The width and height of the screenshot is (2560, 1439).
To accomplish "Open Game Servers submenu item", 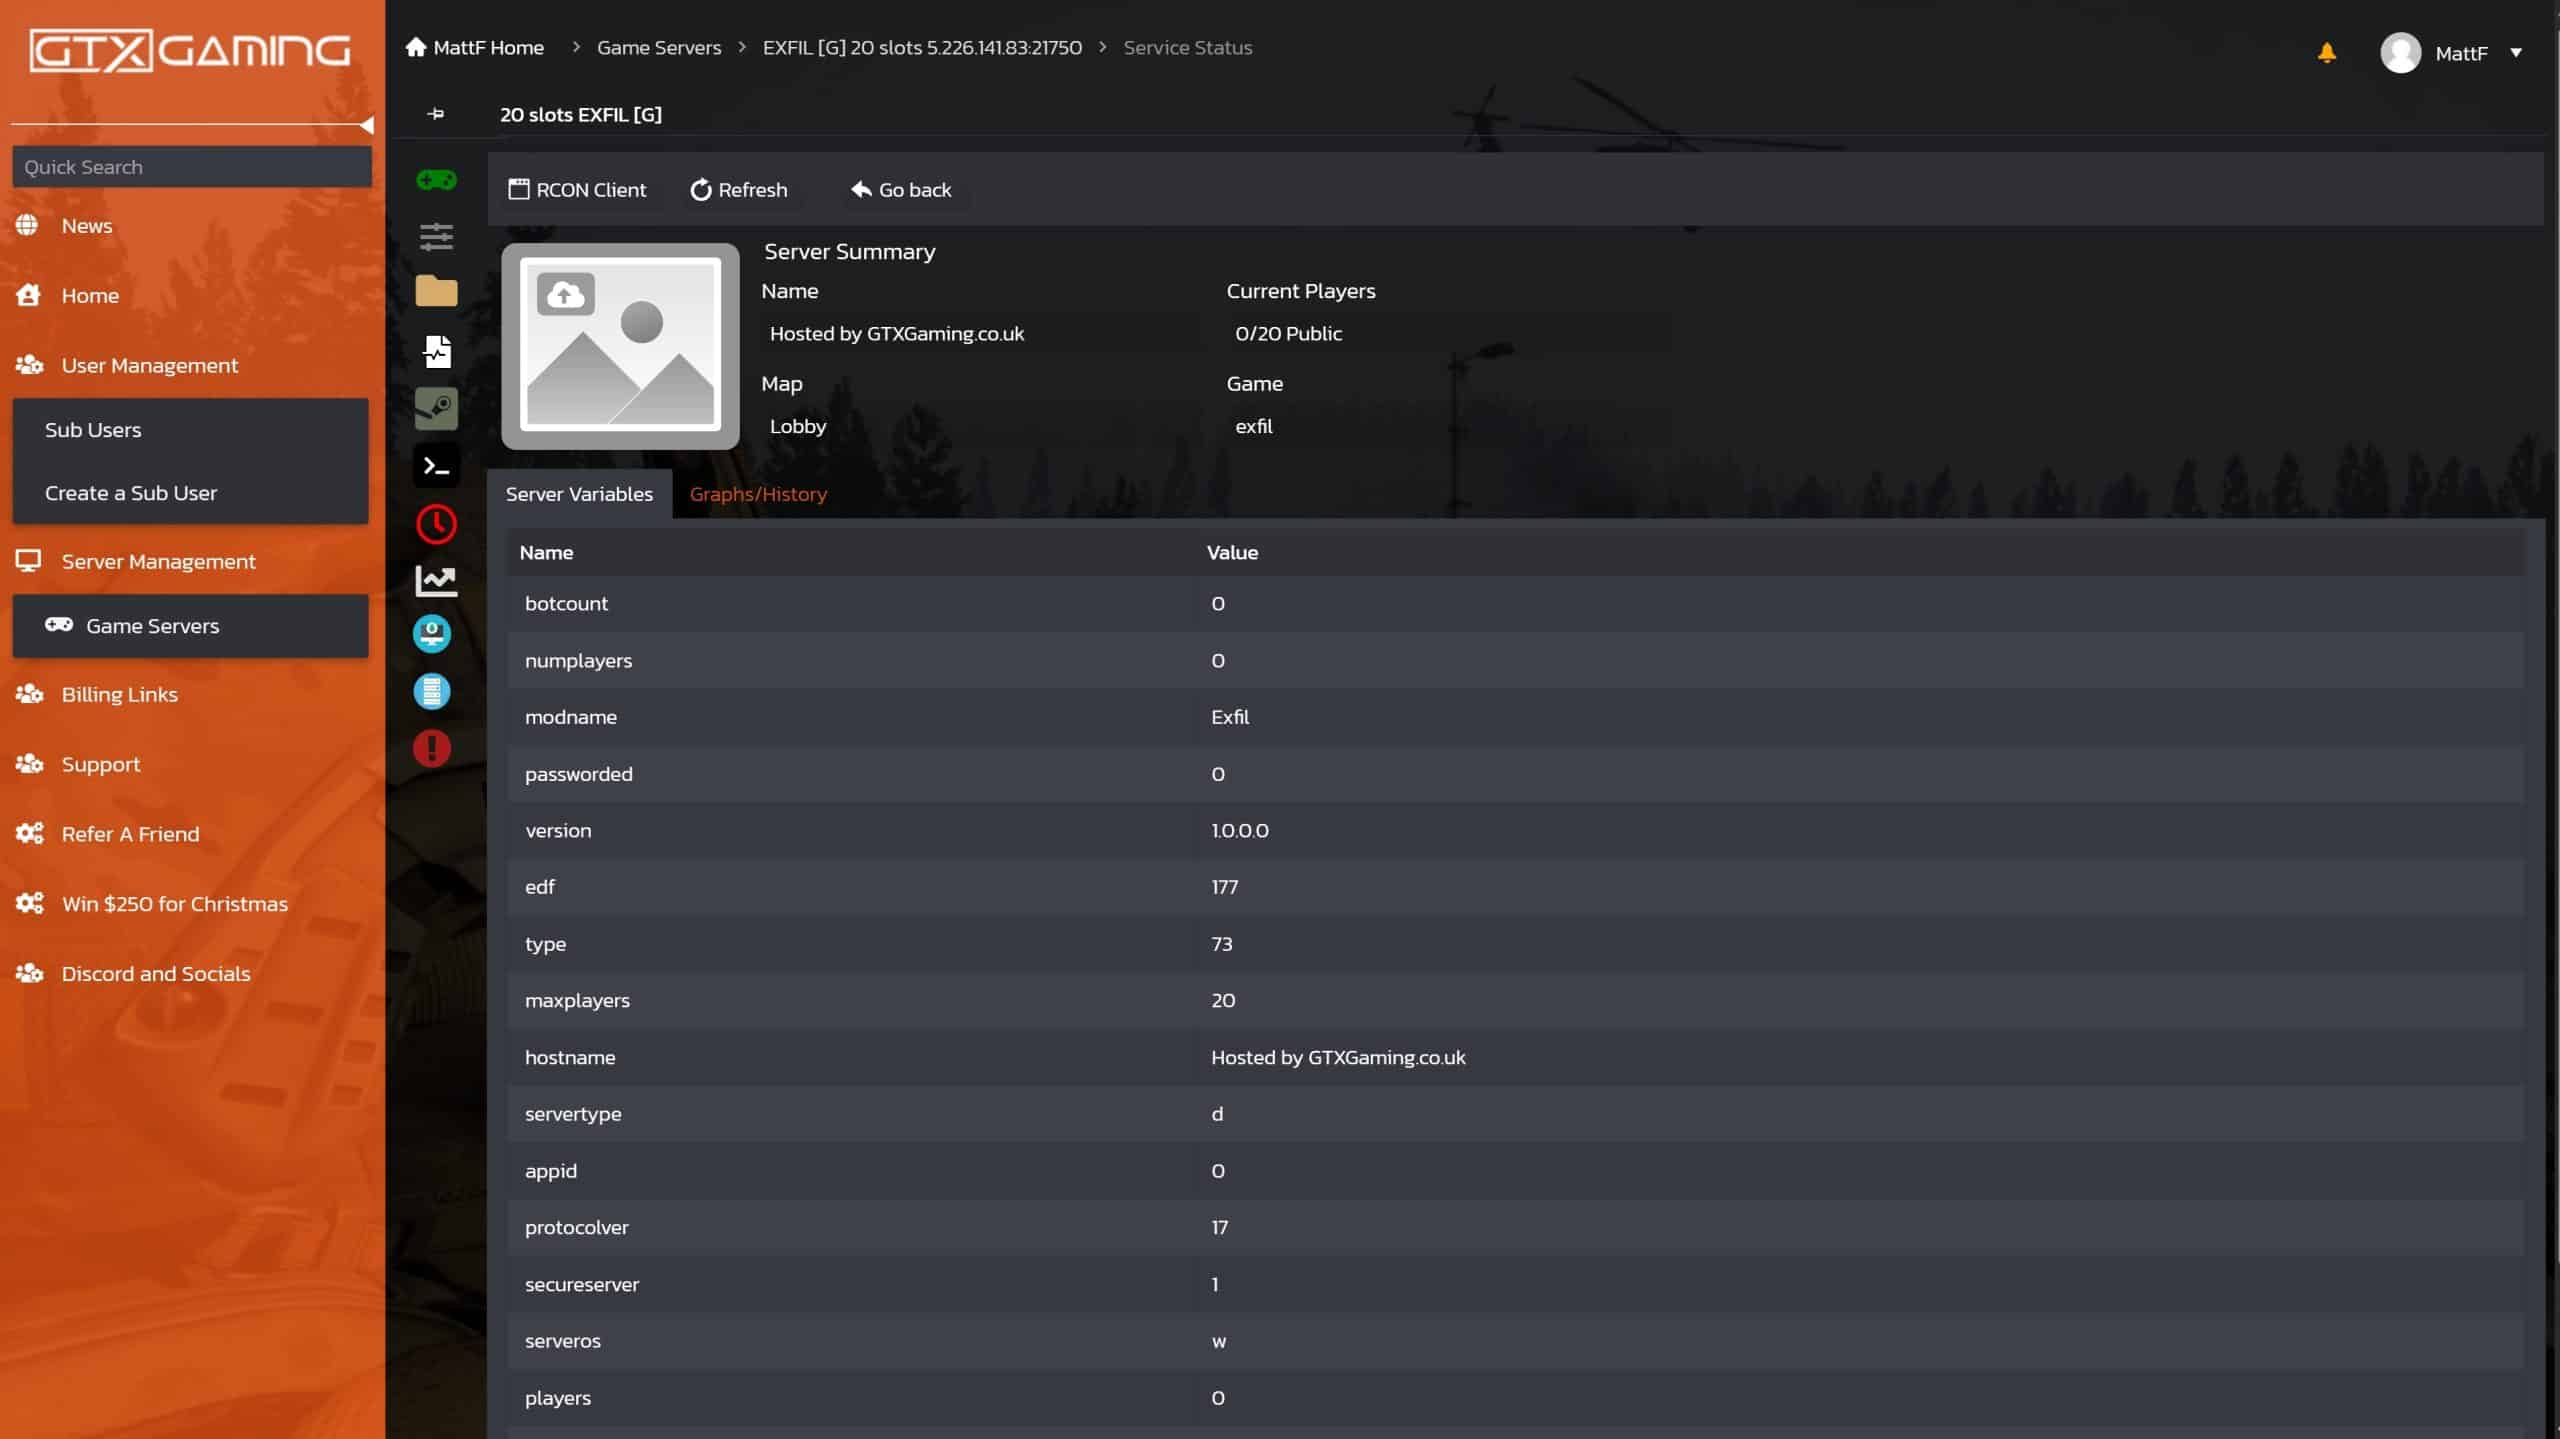I will coord(190,626).
